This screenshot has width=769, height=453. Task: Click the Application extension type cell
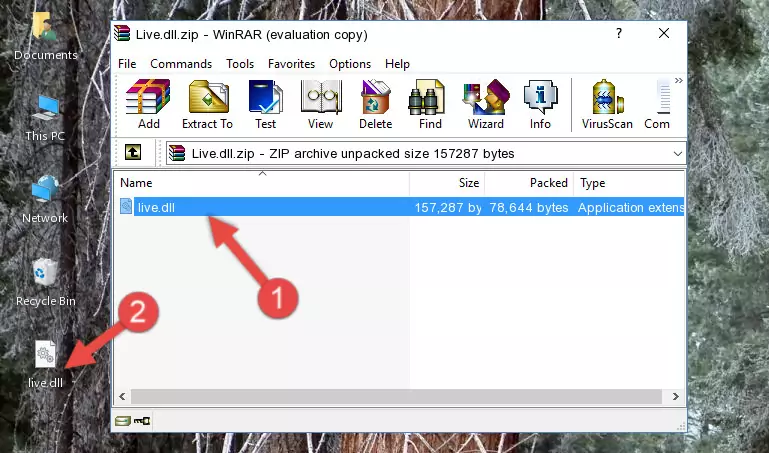(x=631, y=207)
